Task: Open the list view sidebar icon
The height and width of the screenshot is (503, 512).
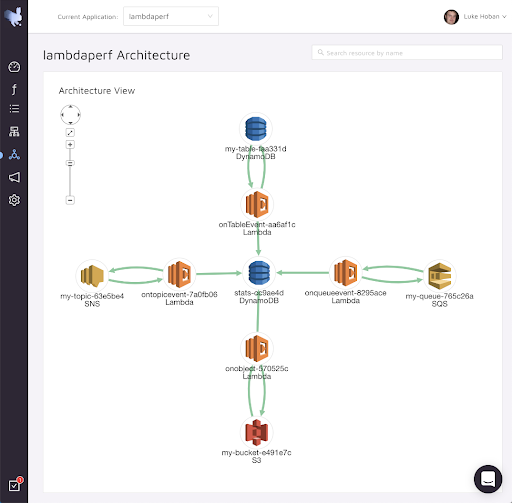Action: (x=14, y=109)
